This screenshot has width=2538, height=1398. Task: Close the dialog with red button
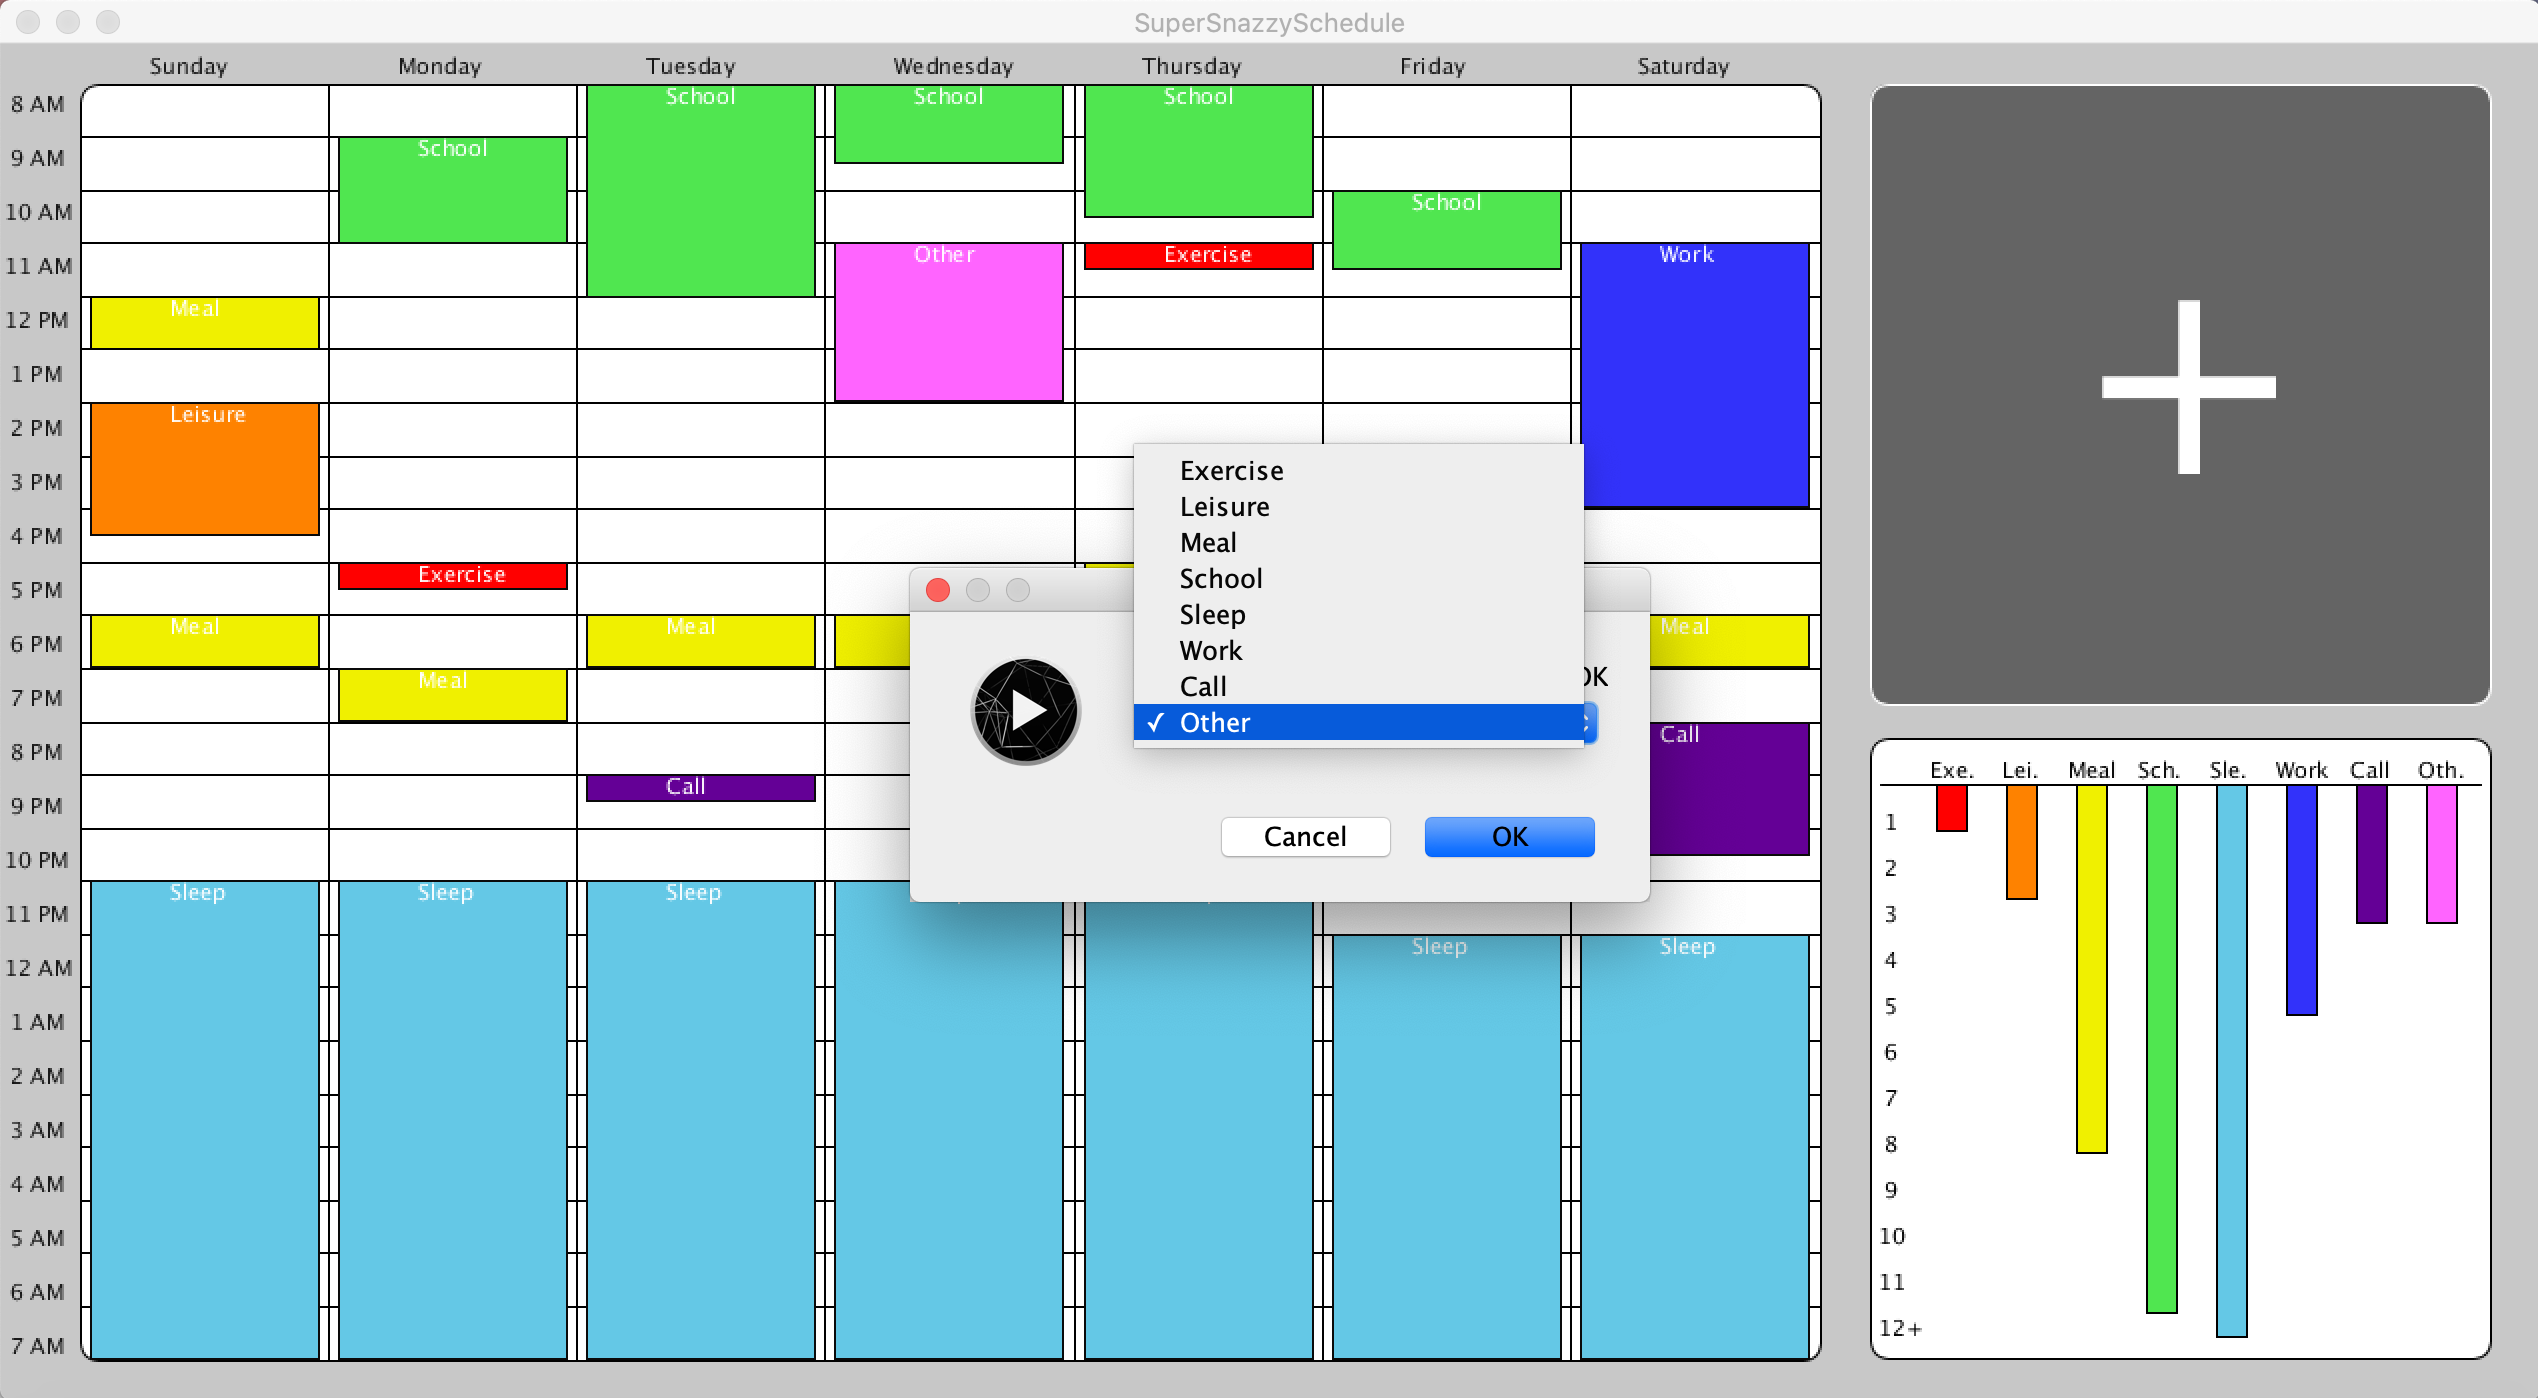[937, 590]
